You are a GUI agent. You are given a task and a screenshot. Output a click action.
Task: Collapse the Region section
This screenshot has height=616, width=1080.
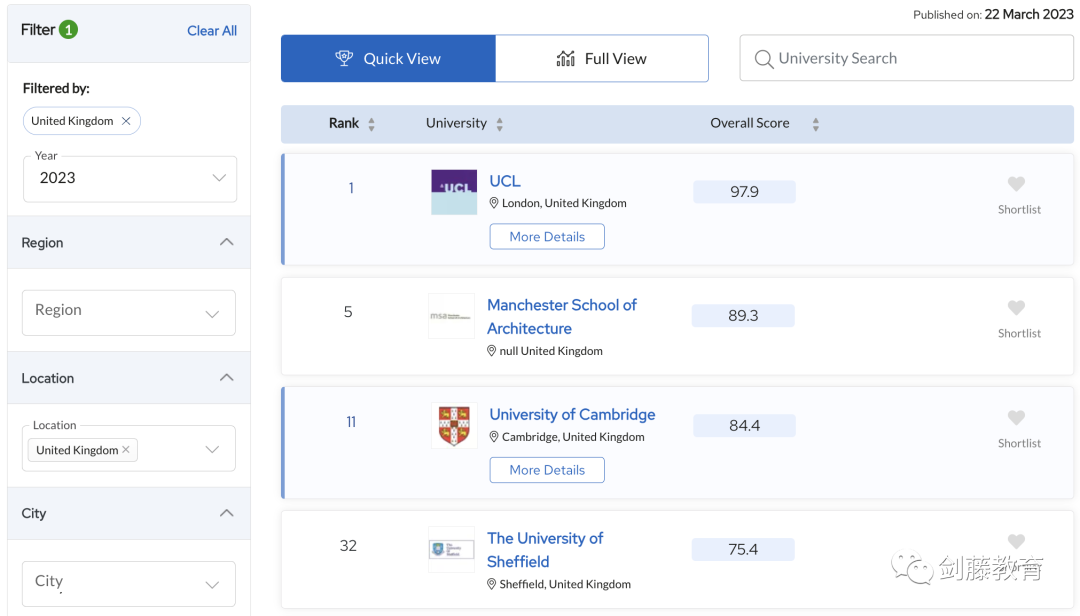227,243
